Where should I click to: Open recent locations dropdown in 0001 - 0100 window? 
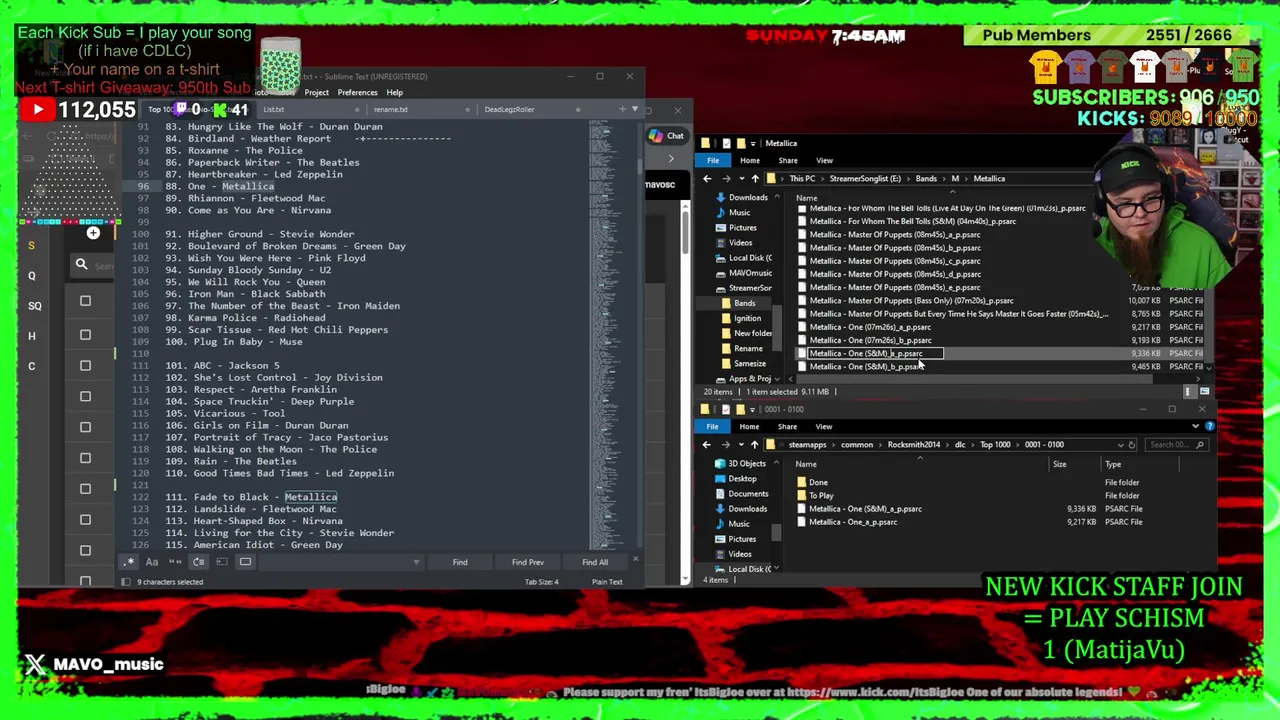[x=741, y=444]
